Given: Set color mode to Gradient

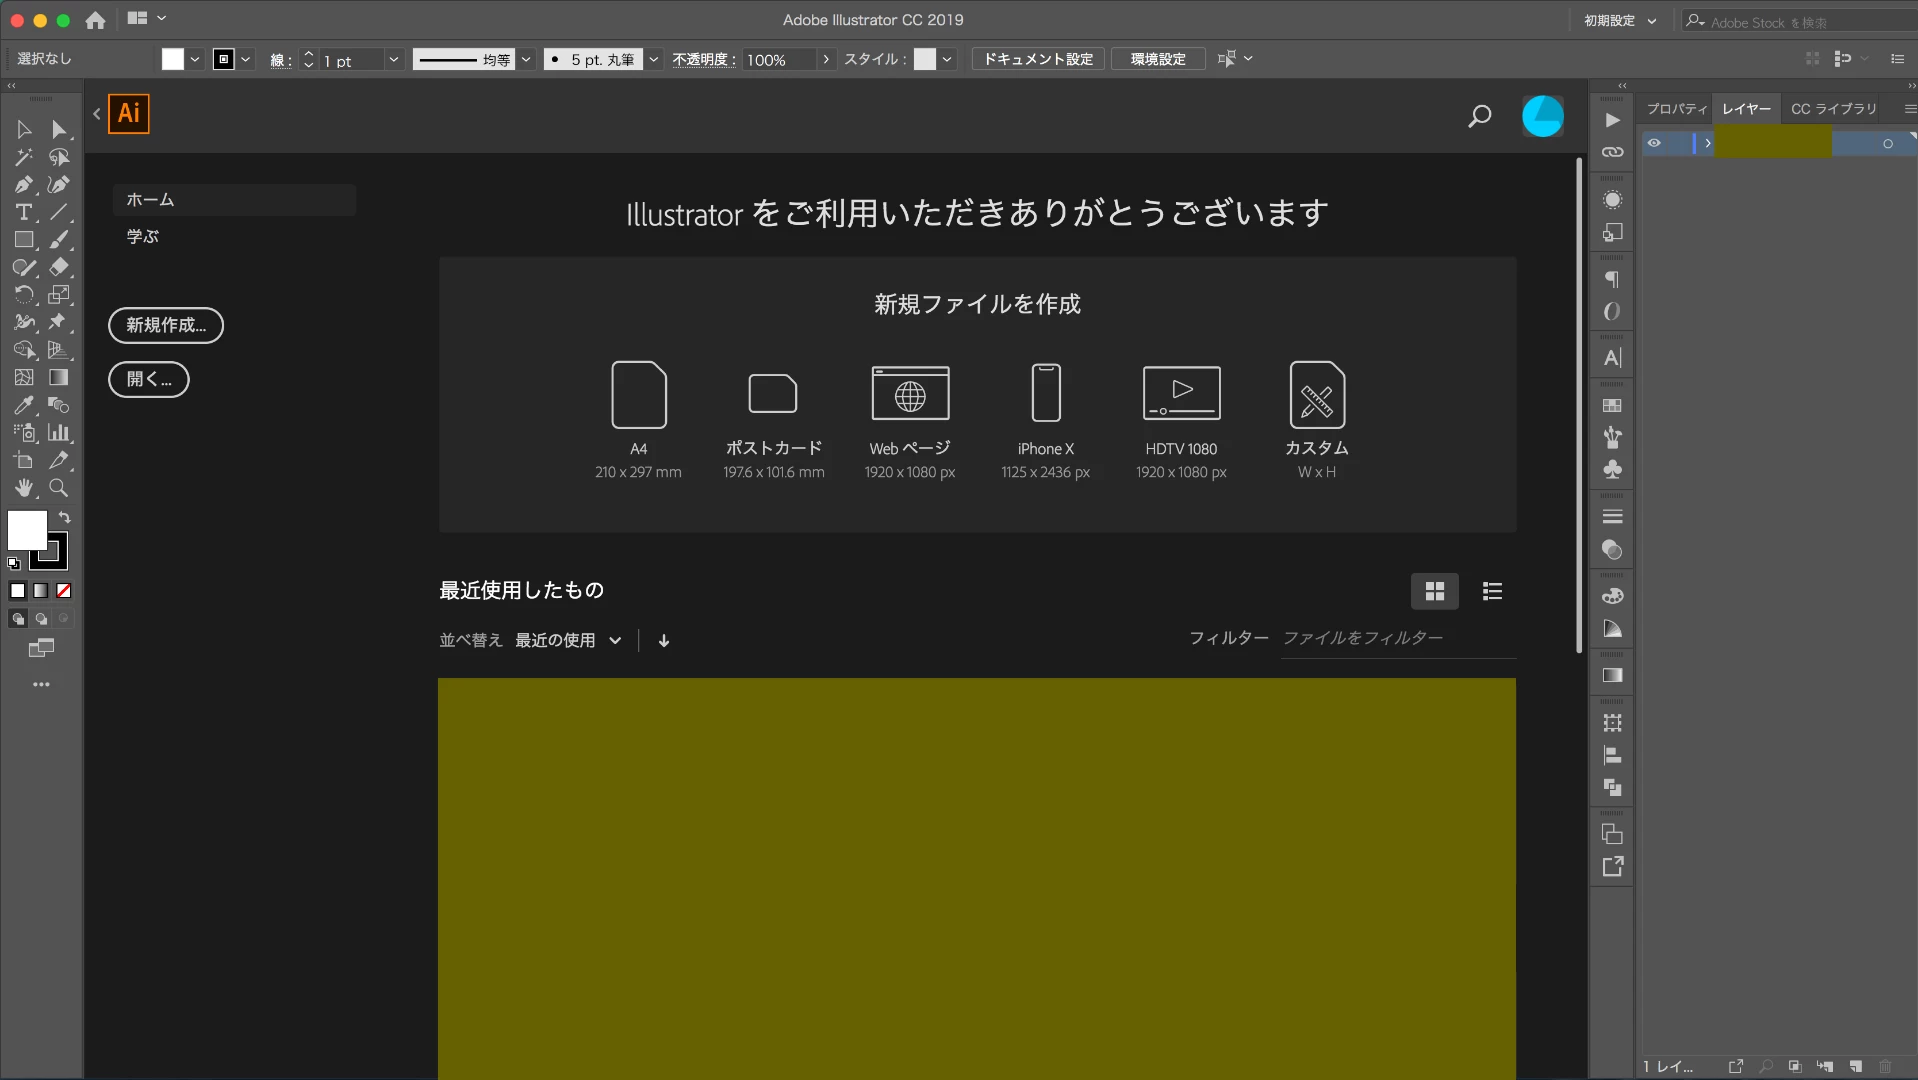Looking at the screenshot, I should [x=40, y=591].
